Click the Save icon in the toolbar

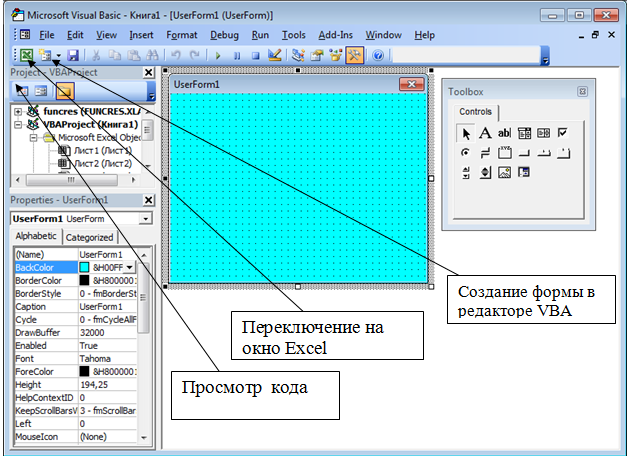pyautogui.click(x=73, y=56)
